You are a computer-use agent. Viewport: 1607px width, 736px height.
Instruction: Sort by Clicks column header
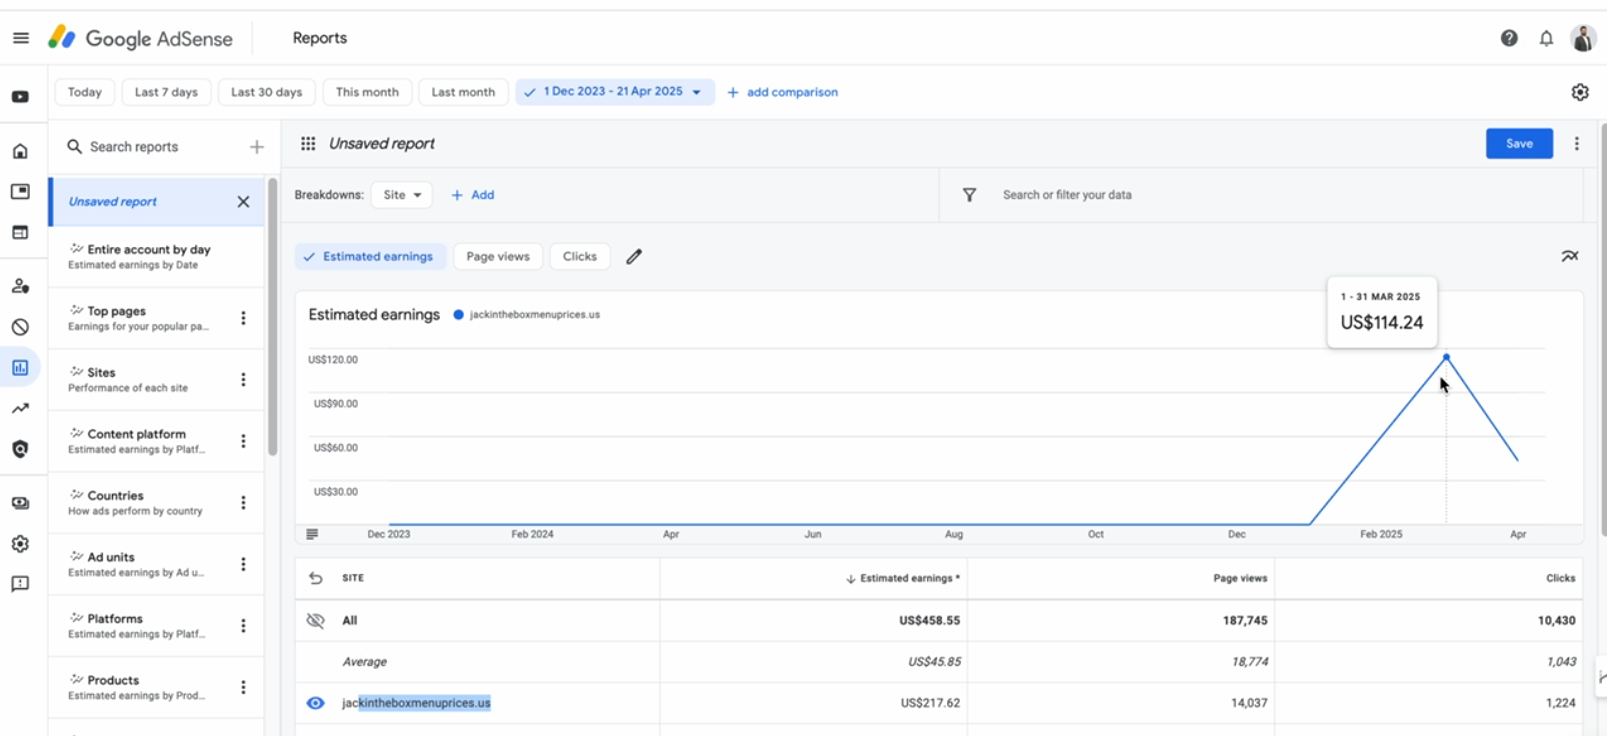1560,578
